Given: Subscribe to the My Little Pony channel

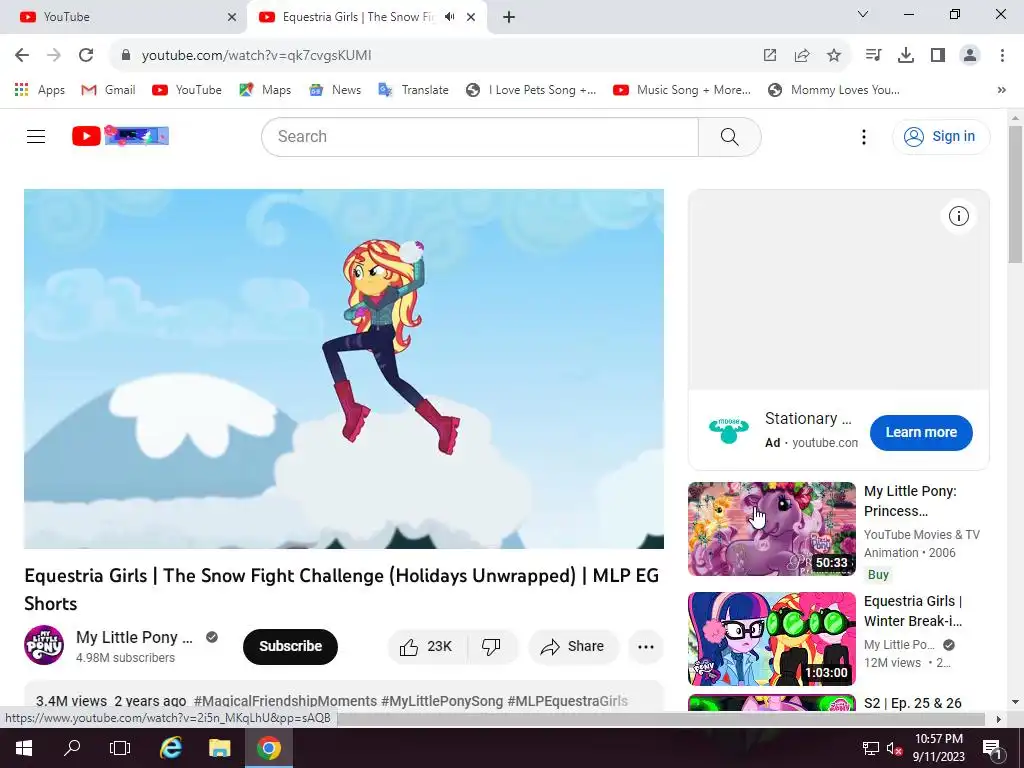Looking at the screenshot, I should [290, 647].
